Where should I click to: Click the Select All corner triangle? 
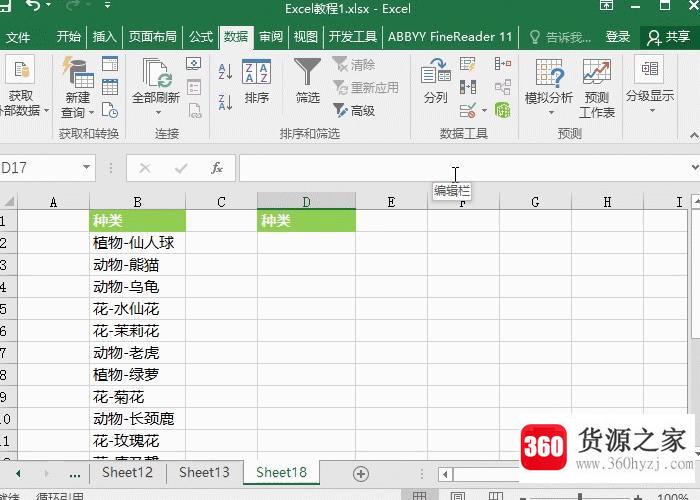pyautogui.click(x=9, y=202)
